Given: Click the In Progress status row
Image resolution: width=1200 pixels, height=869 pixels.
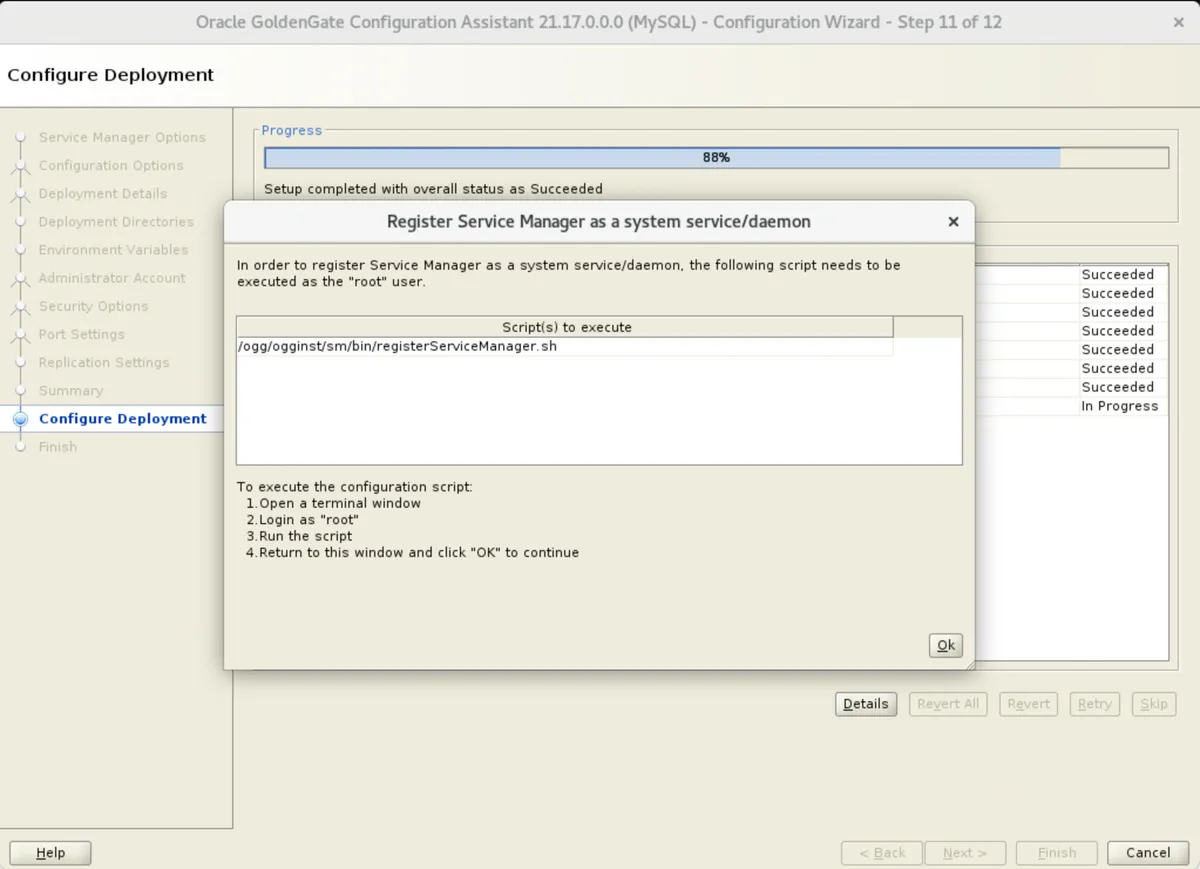Looking at the screenshot, I should tap(1119, 406).
